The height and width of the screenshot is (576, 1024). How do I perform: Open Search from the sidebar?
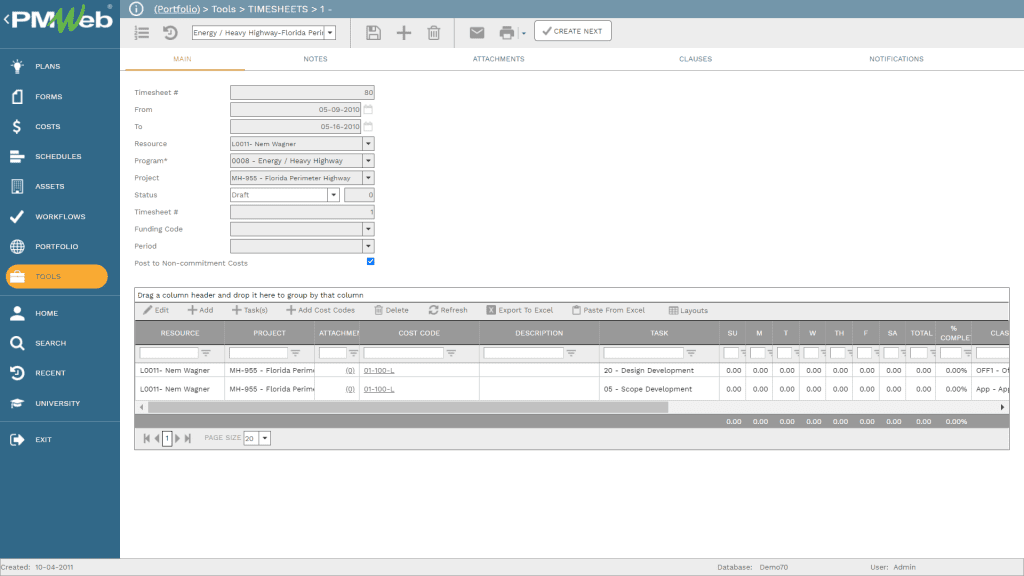[50, 343]
